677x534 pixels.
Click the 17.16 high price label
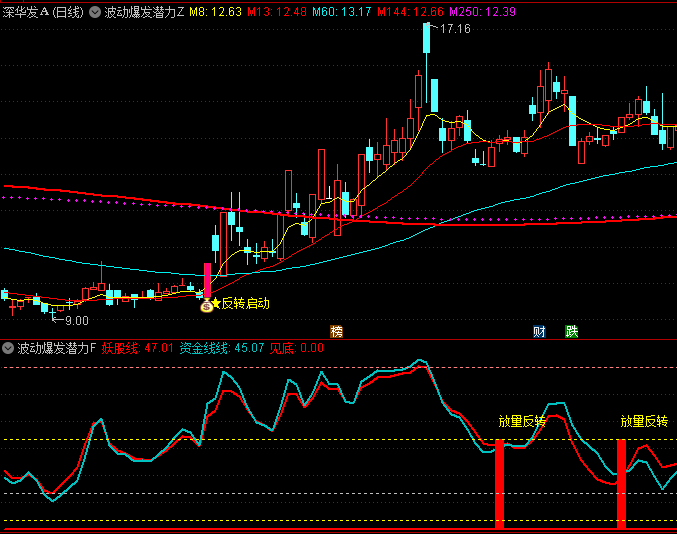[x=455, y=29]
